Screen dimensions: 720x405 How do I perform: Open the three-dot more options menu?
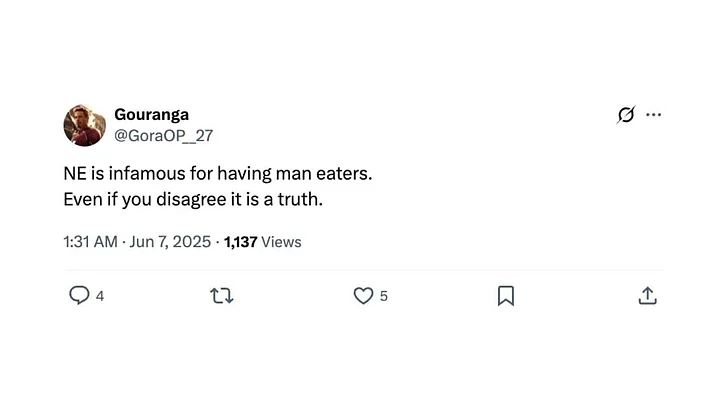click(x=654, y=115)
